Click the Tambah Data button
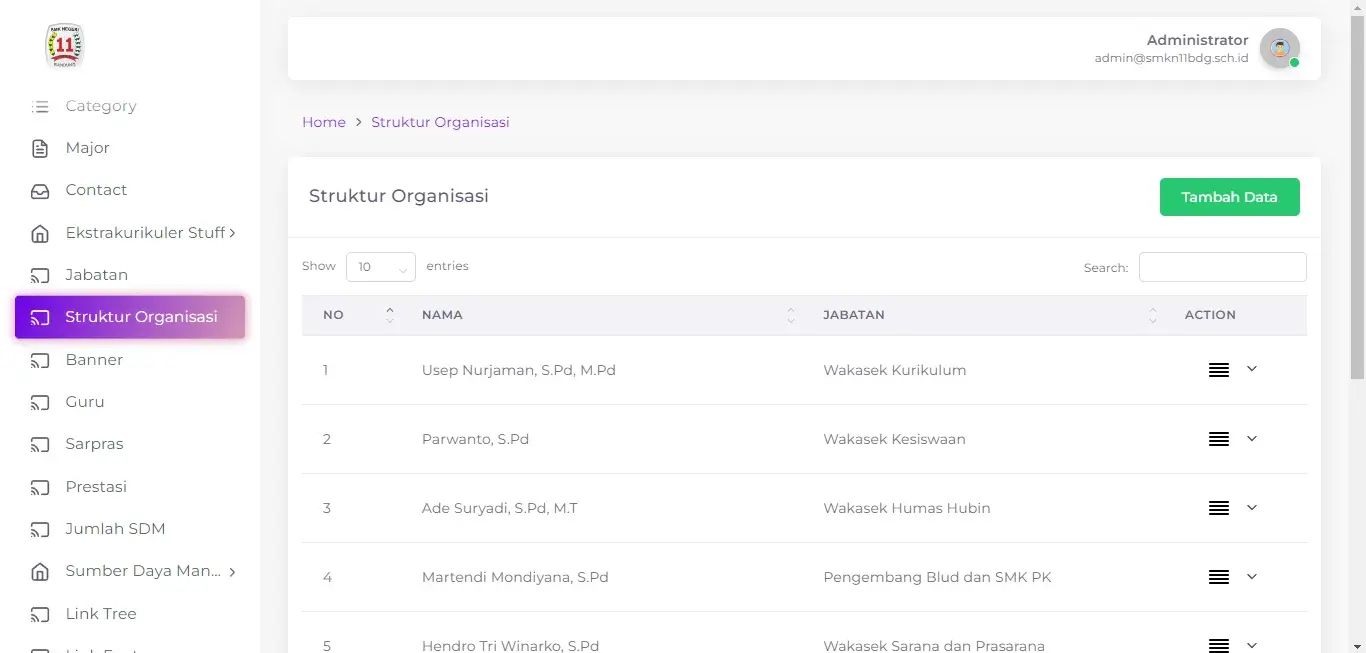The width and height of the screenshot is (1366, 653). (x=1230, y=197)
